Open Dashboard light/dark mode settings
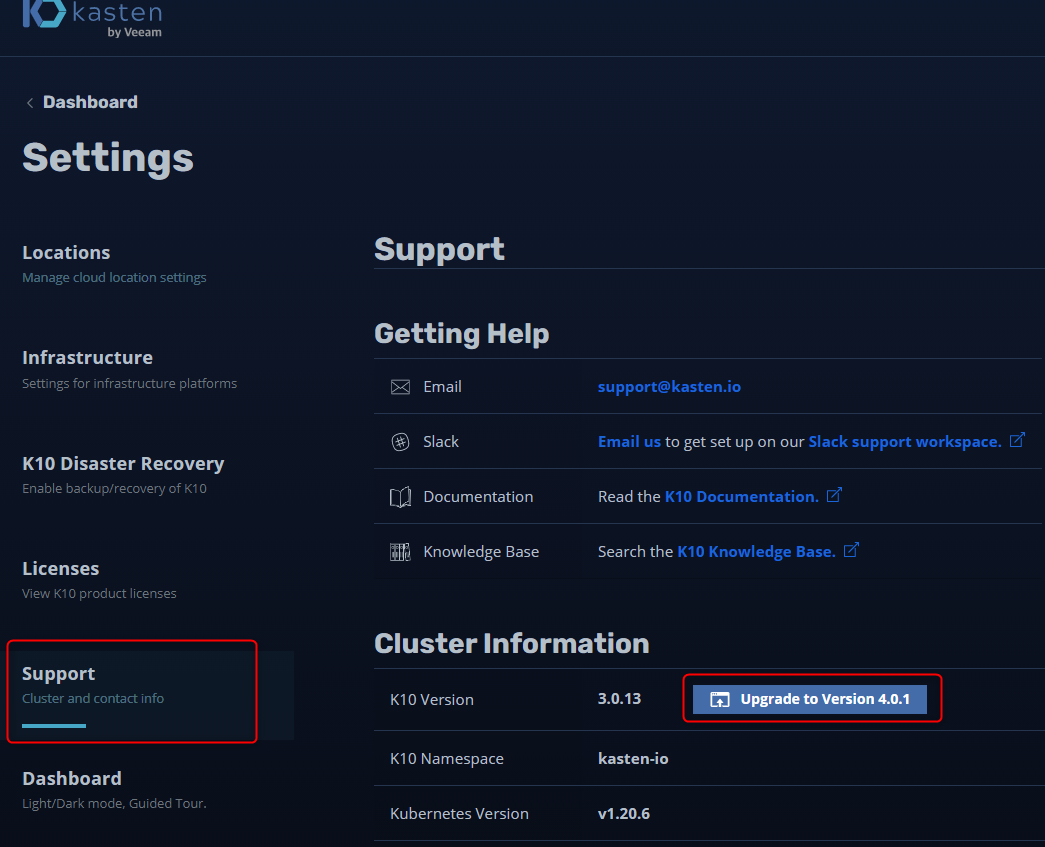 pos(72,779)
